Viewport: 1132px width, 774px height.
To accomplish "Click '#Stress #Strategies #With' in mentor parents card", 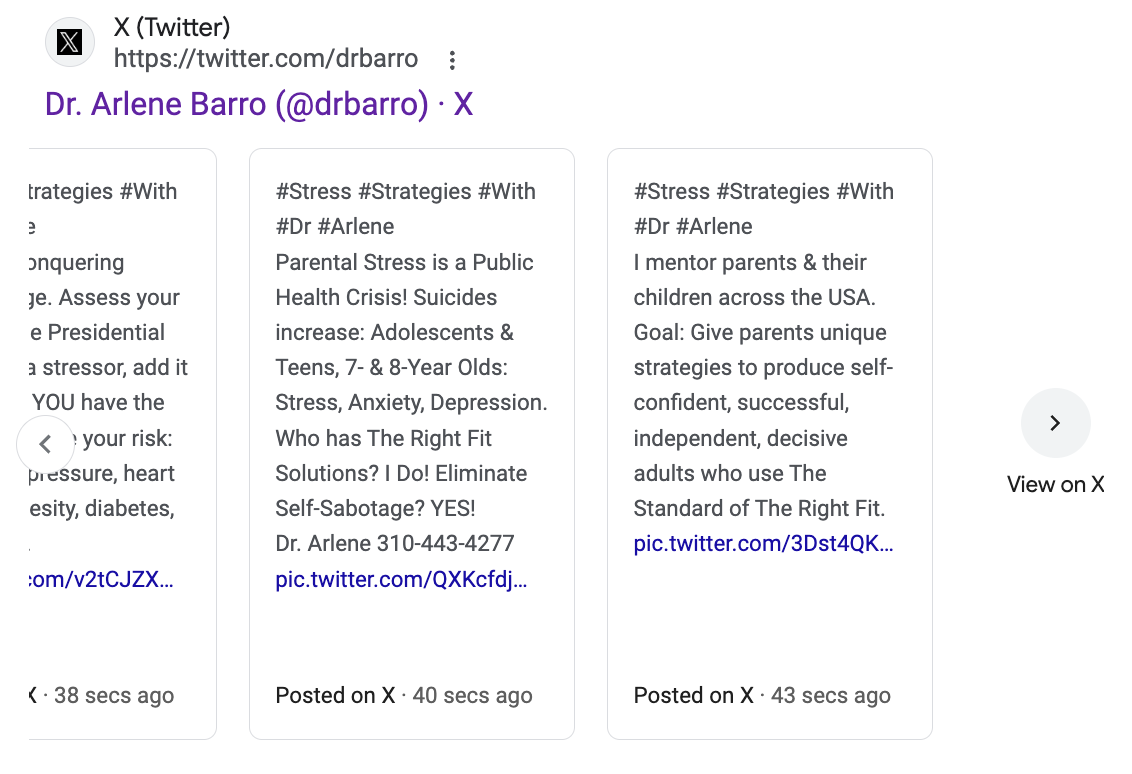I will pos(763,191).
